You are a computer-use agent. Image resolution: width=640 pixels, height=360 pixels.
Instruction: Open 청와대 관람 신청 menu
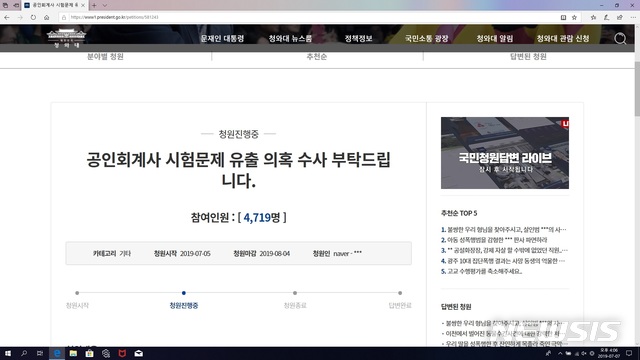coord(563,38)
